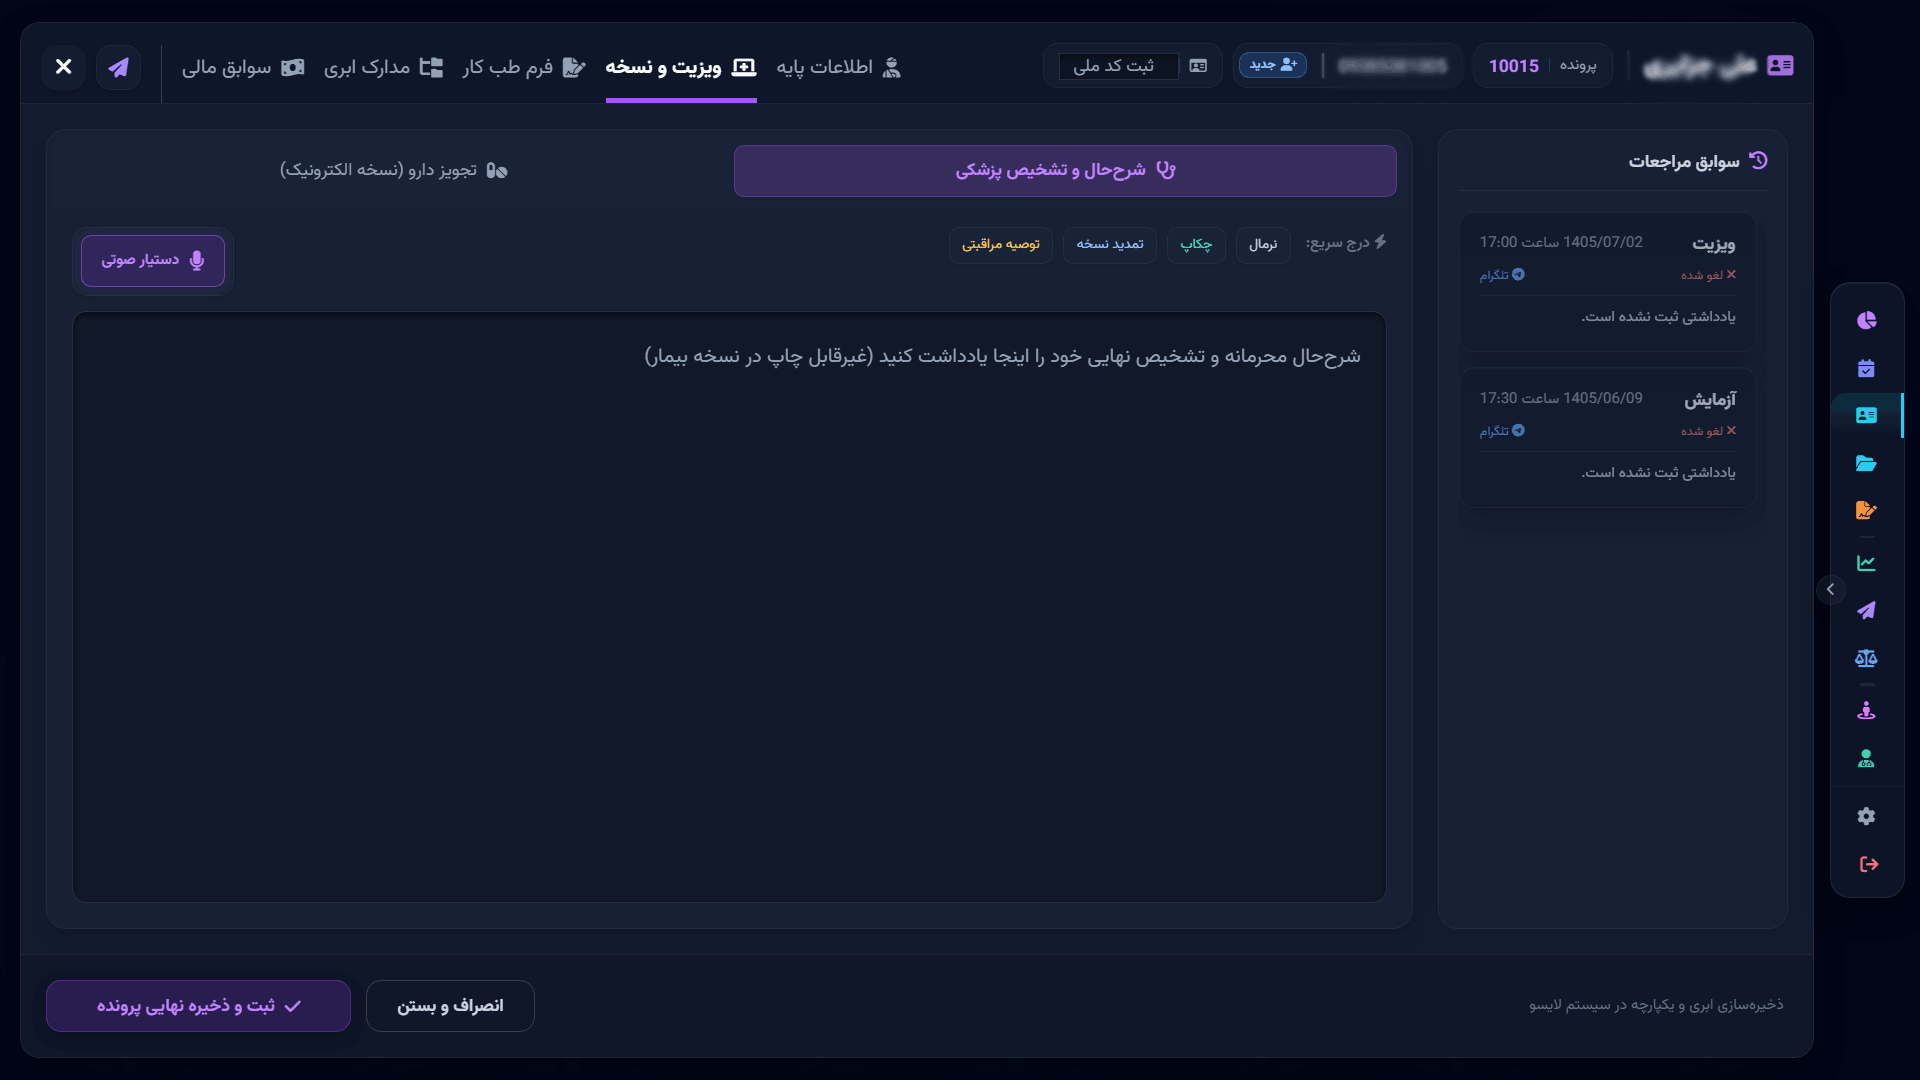Image resolution: width=1920 pixels, height=1080 pixels.
Task: Collapse the sidebar with the chevron arrow
Action: 1830,589
